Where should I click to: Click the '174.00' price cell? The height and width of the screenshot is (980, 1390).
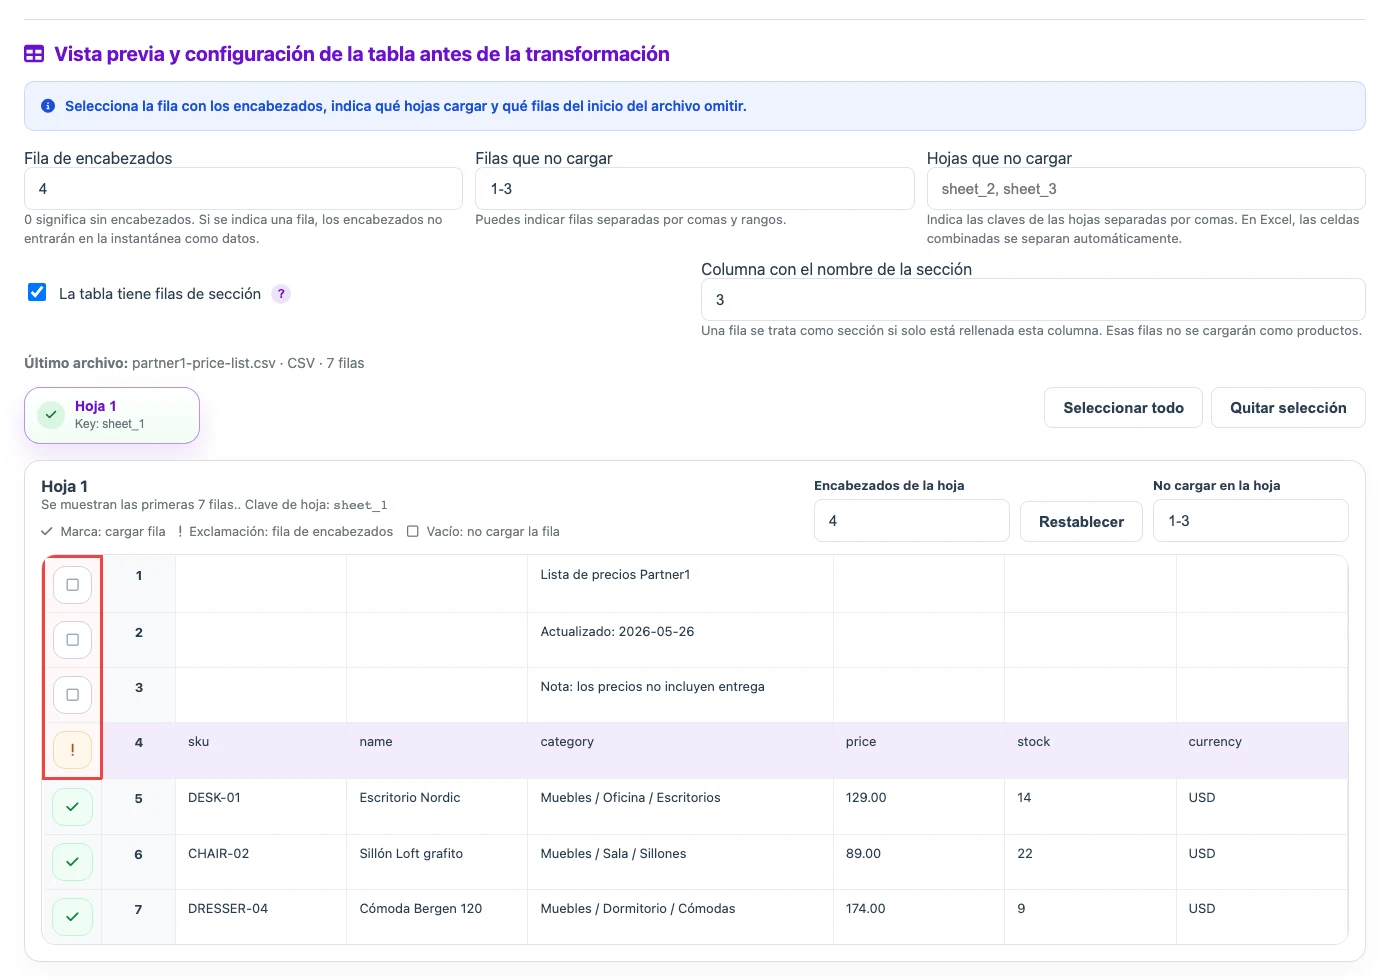coord(919,917)
